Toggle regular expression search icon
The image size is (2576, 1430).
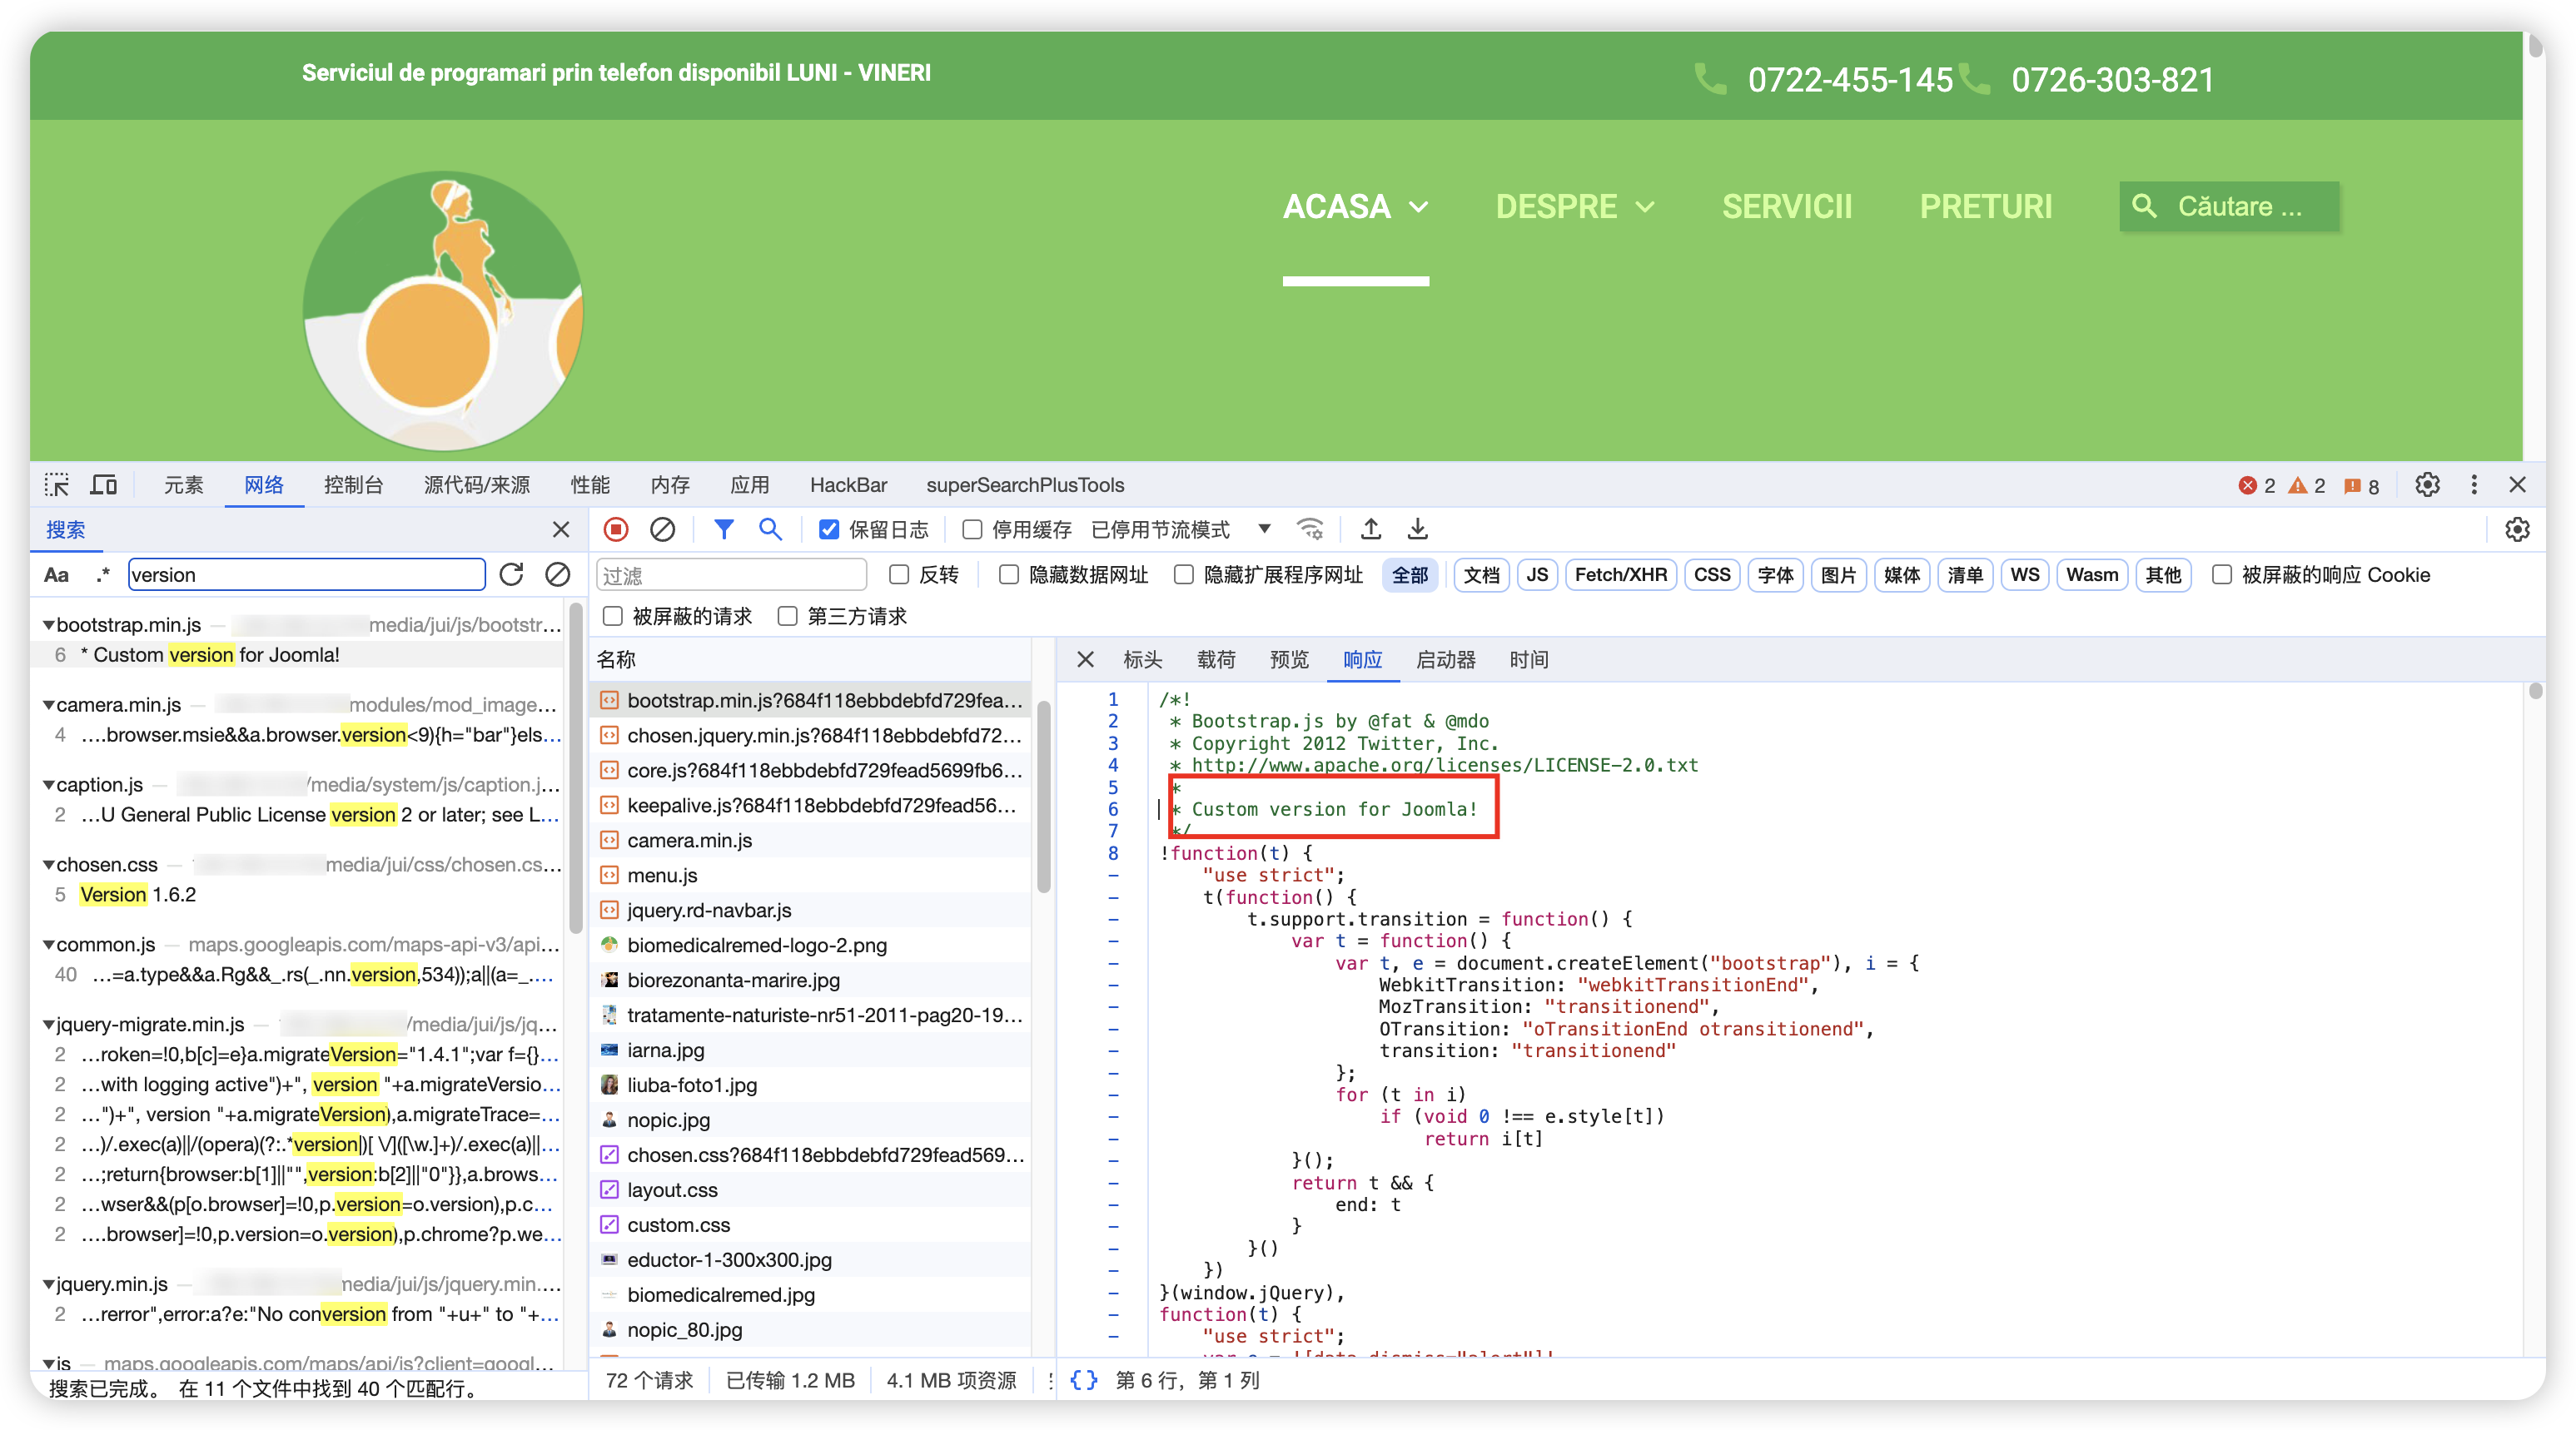click(103, 575)
